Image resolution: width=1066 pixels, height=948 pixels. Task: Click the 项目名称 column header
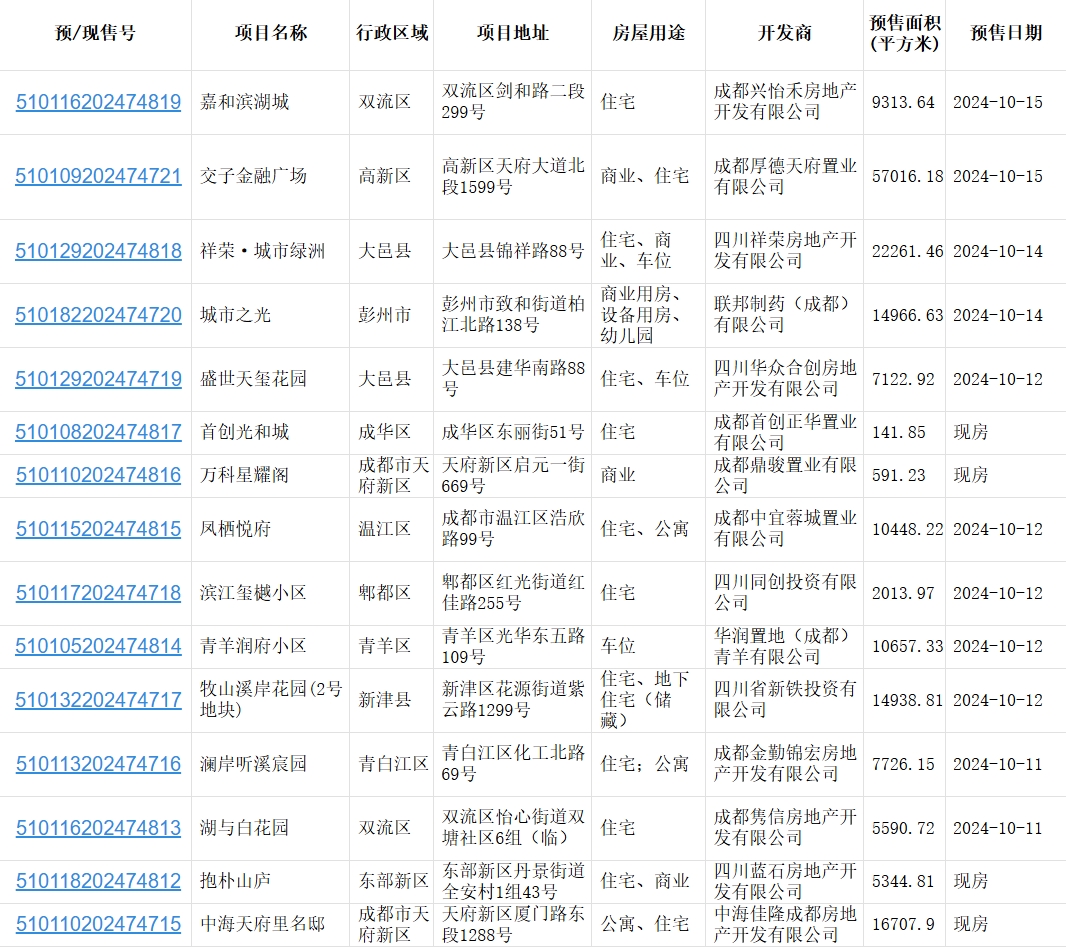tap(271, 33)
